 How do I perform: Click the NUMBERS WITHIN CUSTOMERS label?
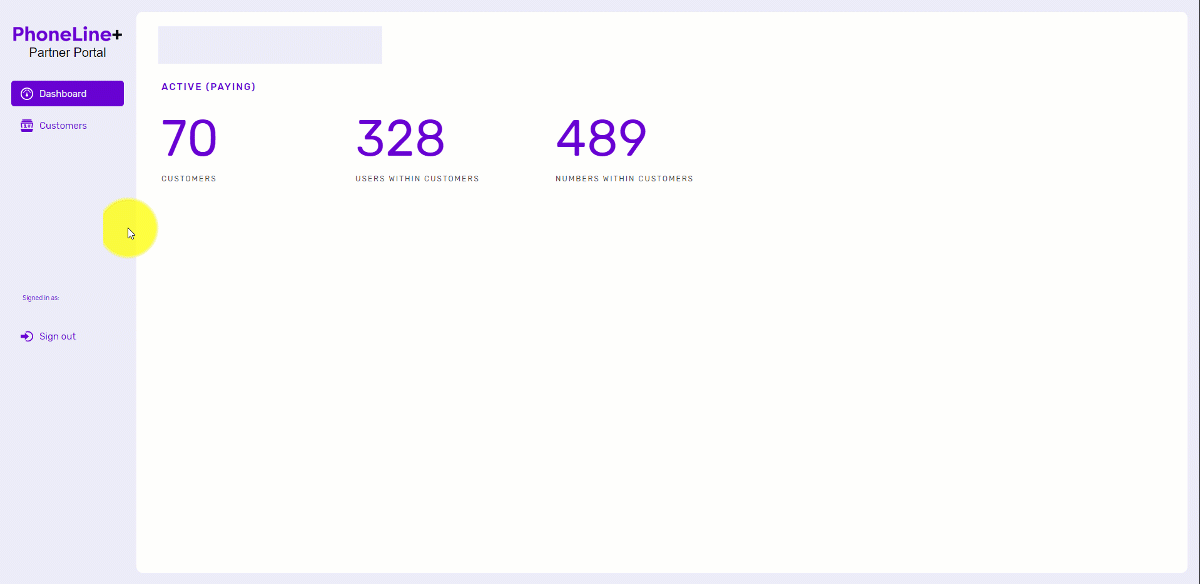(624, 179)
